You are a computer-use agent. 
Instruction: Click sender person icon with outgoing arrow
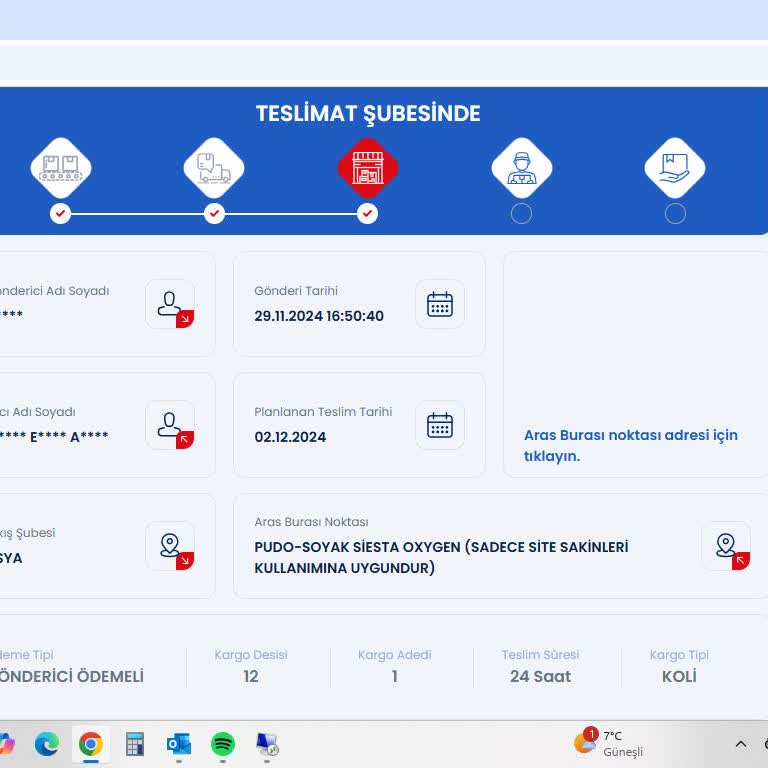(170, 304)
